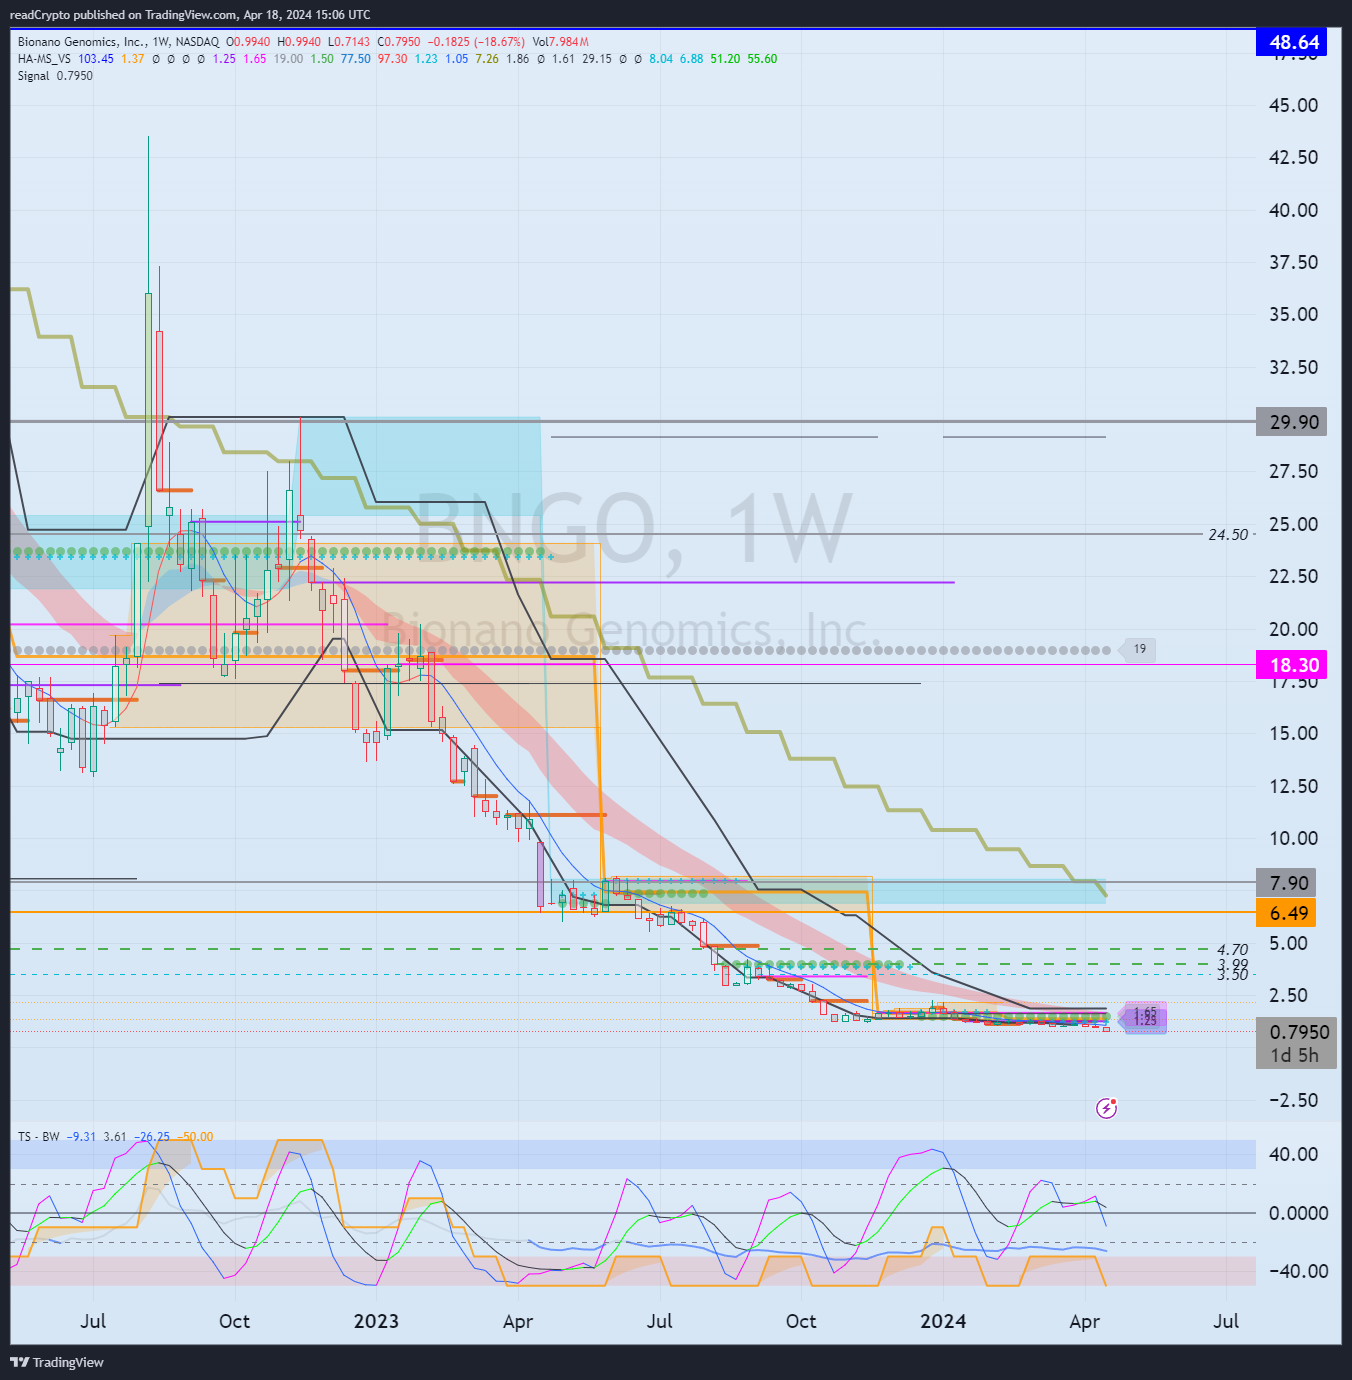
Task: Click the C0.7950 close value
Action: click(399, 42)
